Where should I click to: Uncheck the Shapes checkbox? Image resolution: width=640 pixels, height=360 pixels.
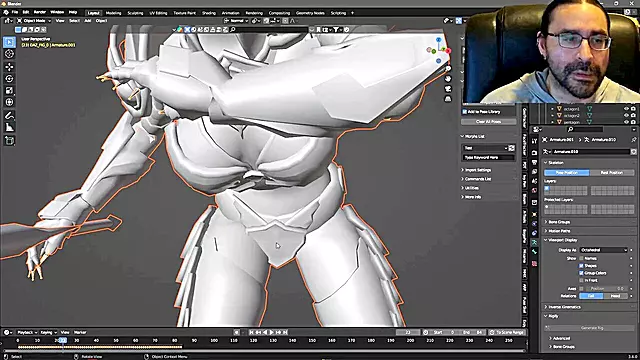(581, 266)
